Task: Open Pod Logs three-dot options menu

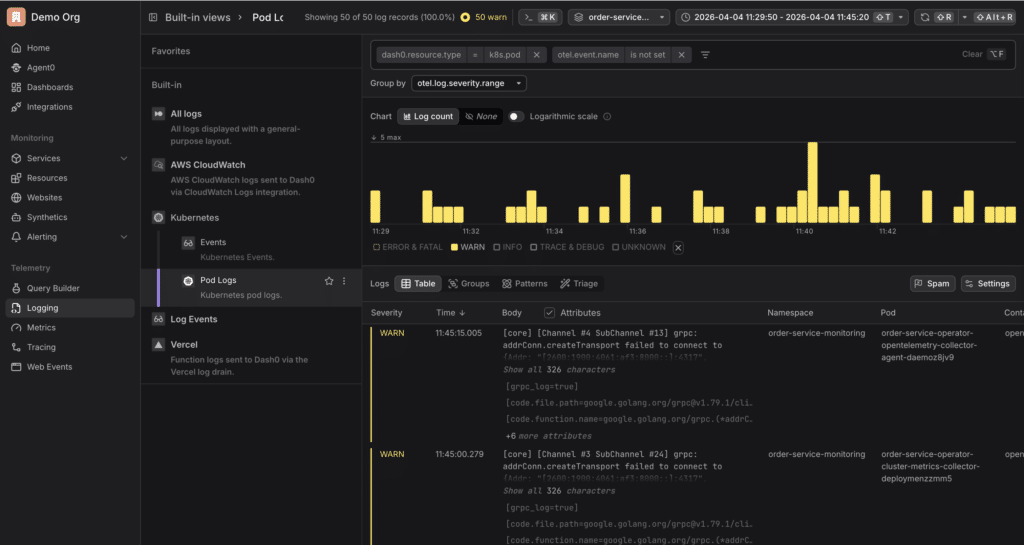Action: [x=345, y=281]
